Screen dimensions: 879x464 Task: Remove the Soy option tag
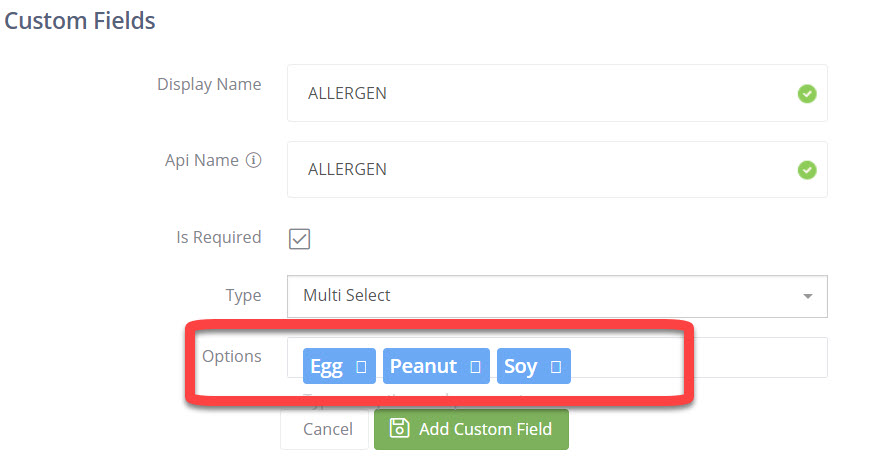coord(556,367)
